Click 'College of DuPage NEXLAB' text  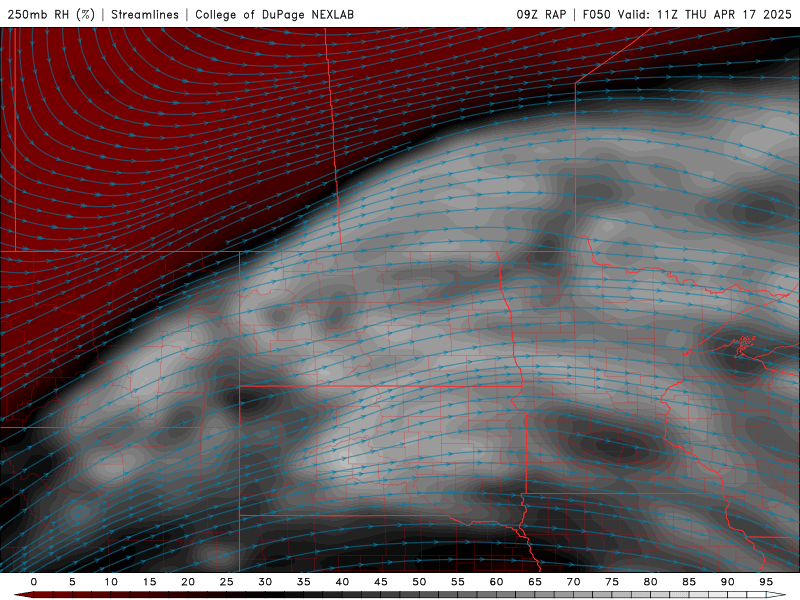click(274, 14)
